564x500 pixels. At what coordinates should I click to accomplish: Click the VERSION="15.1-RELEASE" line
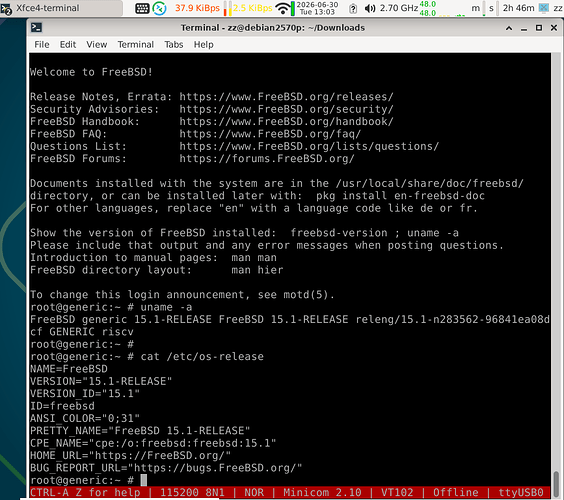tap(101, 381)
